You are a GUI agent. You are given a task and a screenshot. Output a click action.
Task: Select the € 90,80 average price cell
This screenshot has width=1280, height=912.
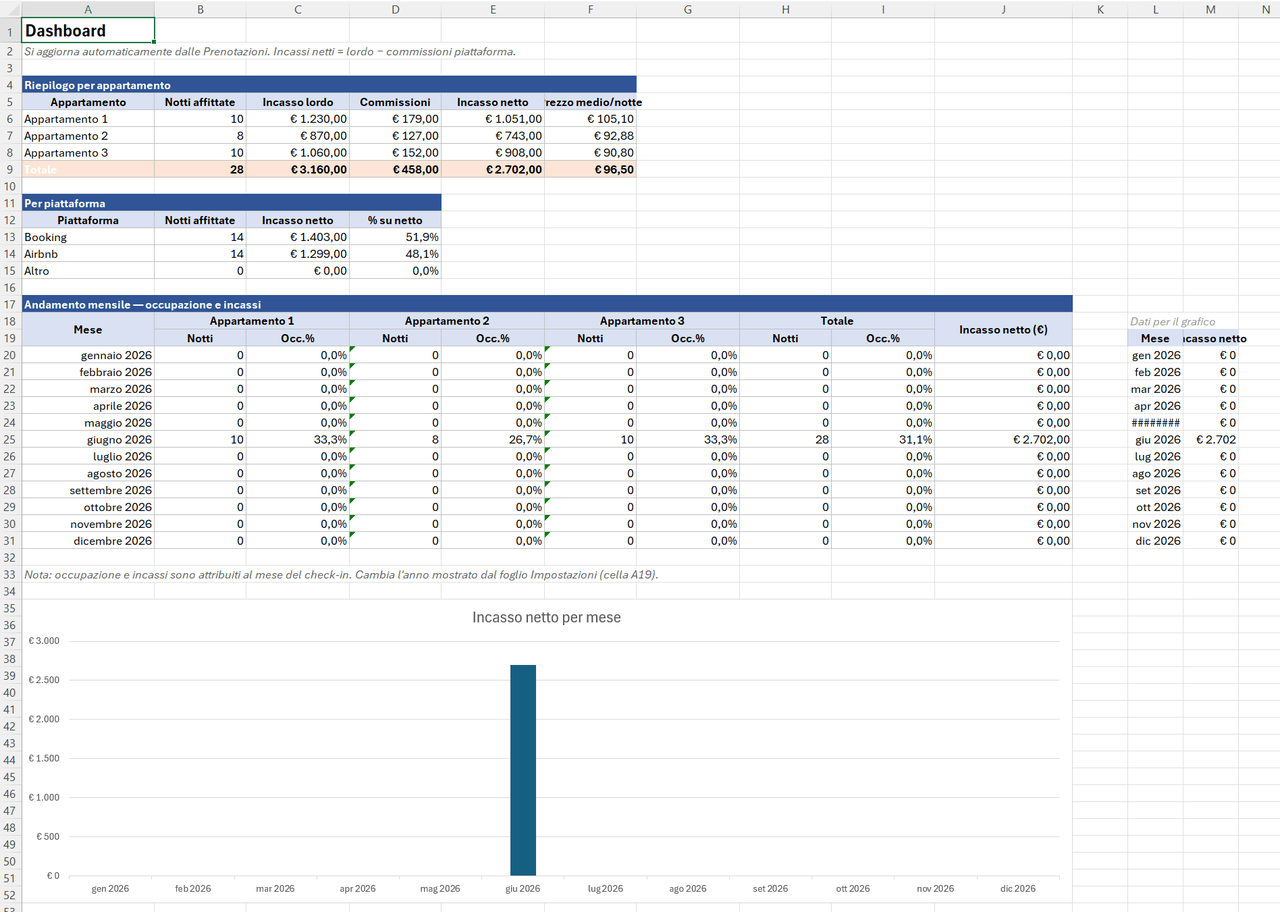pyautogui.click(x=591, y=153)
